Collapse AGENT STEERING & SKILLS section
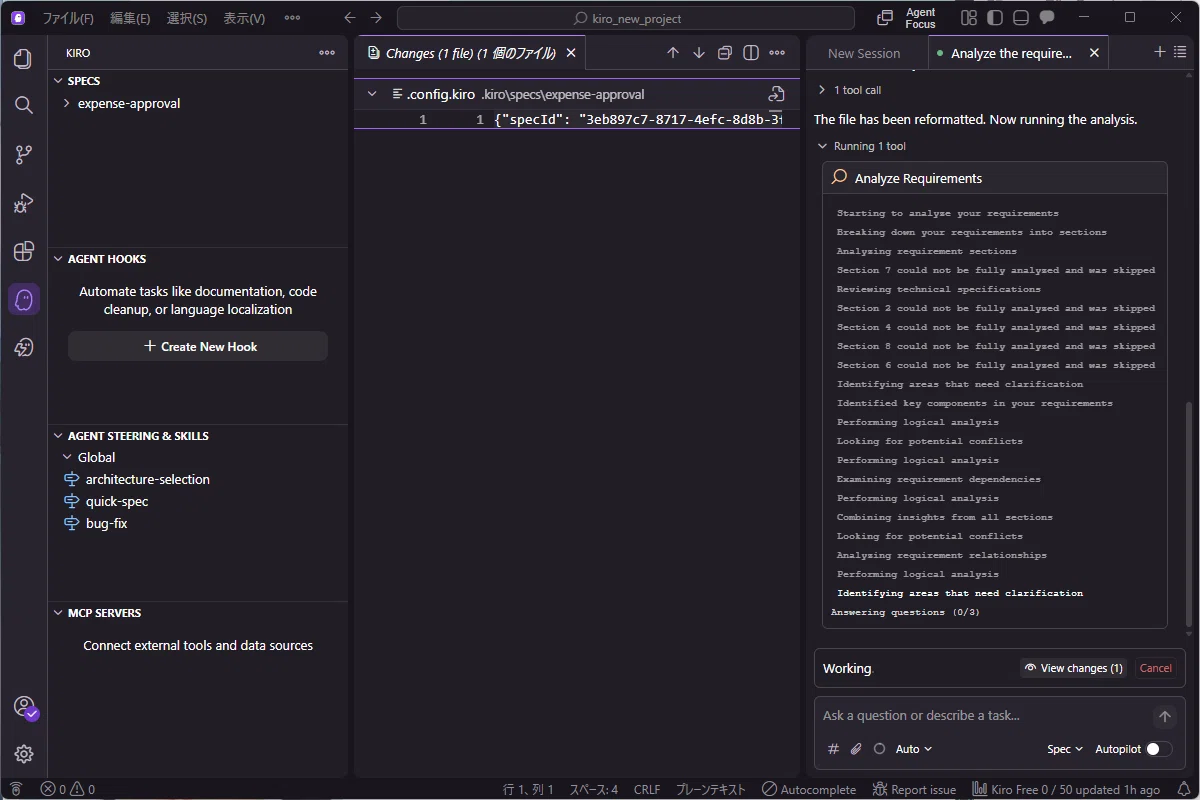The image size is (1200, 800). pyautogui.click(x=197, y=436)
